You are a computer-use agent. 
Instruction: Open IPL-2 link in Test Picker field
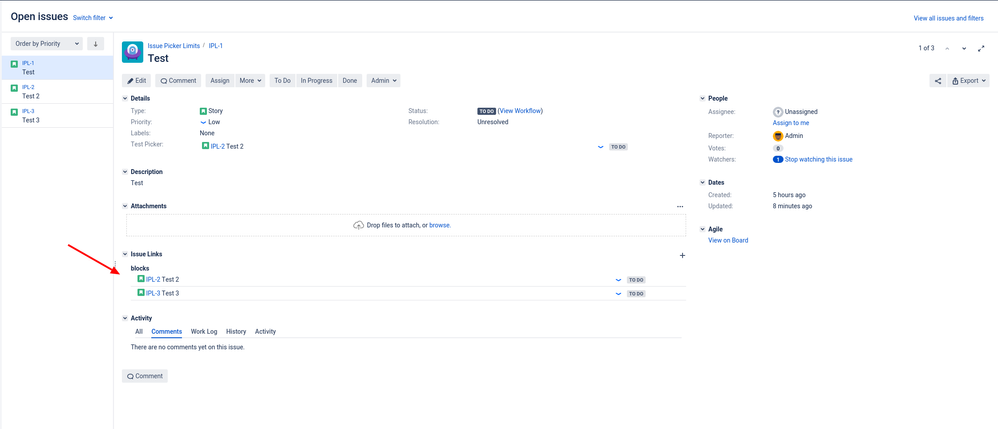point(218,146)
